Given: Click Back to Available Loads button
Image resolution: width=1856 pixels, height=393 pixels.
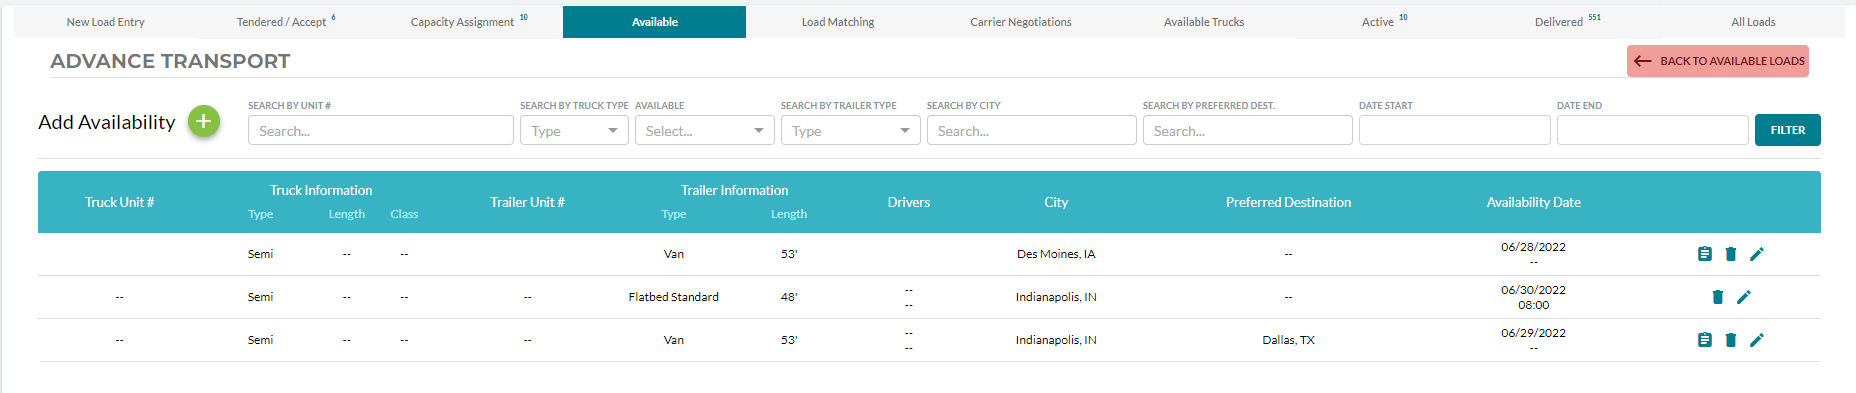Looking at the screenshot, I should pos(1718,61).
